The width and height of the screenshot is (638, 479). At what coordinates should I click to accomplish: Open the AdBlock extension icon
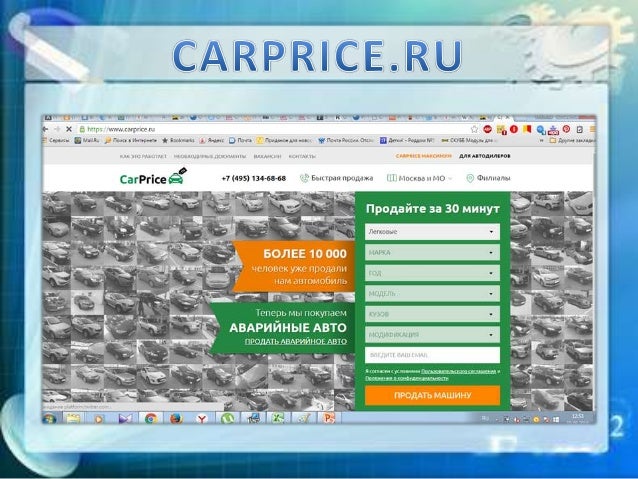(487, 129)
